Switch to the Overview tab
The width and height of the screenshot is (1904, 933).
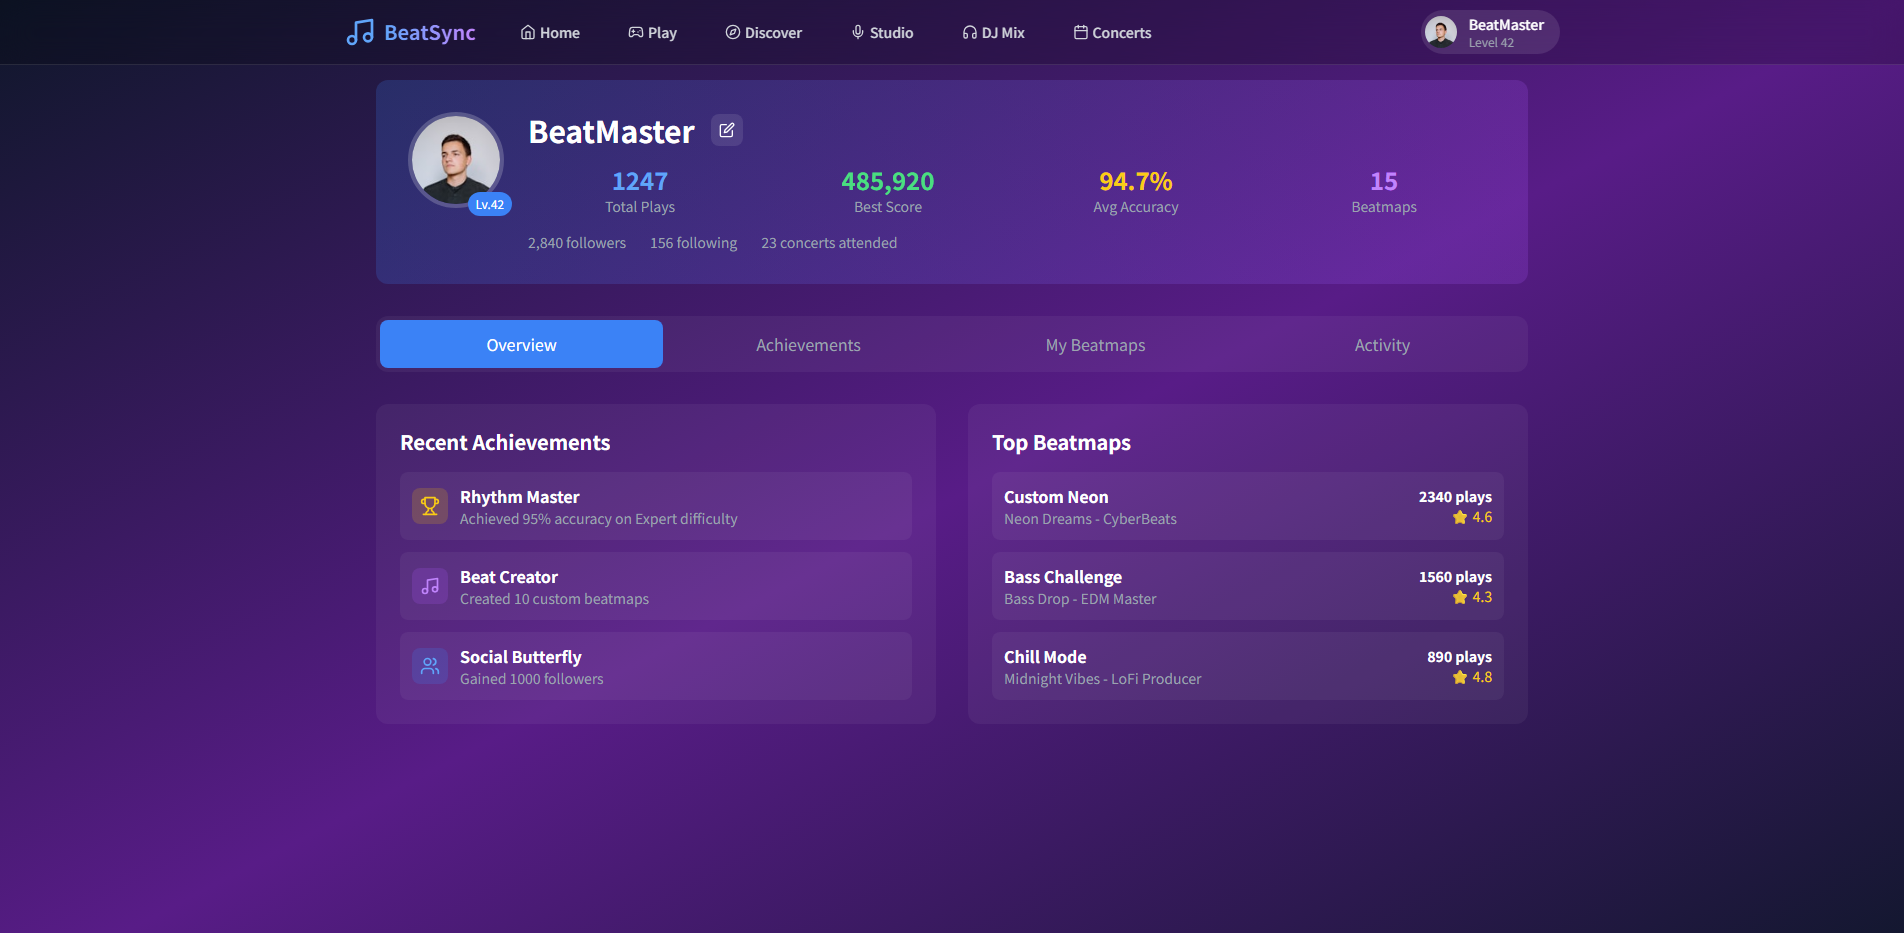pyautogui.click(x=521, y=344)
